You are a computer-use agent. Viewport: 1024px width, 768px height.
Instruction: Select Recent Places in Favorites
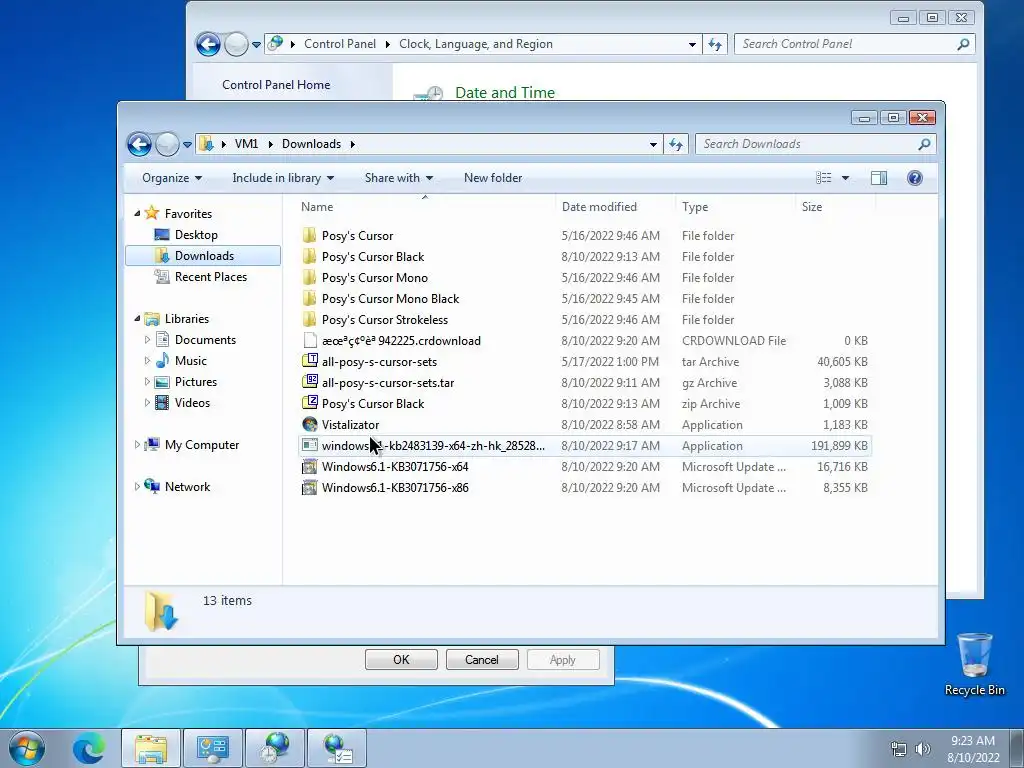(210, 276)
